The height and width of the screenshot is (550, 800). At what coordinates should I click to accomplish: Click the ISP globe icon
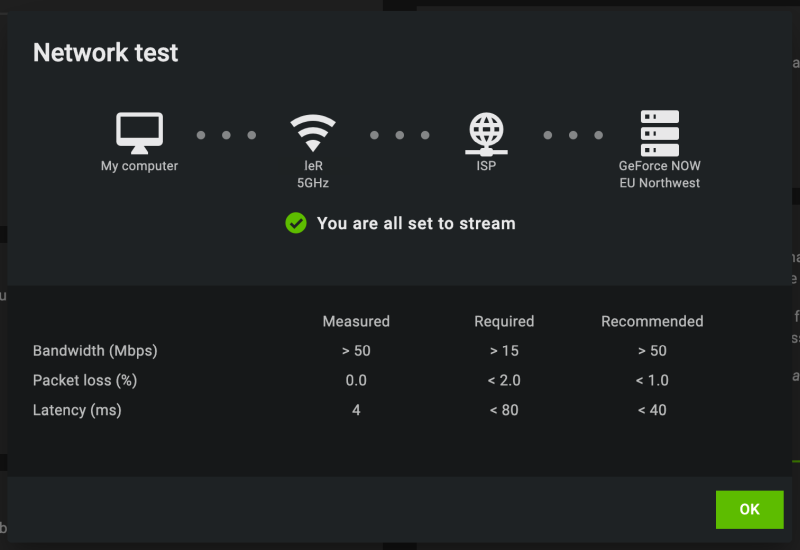pyautogui.click(x=486, y=132)
